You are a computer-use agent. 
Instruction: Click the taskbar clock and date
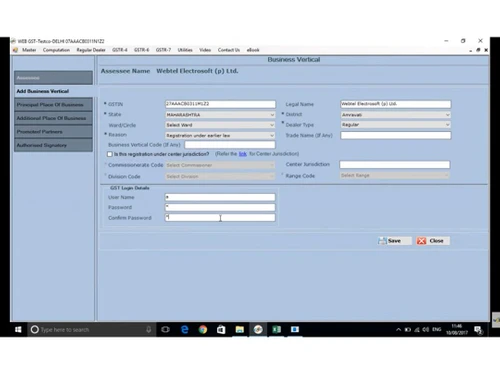click(x=457, y=329)
